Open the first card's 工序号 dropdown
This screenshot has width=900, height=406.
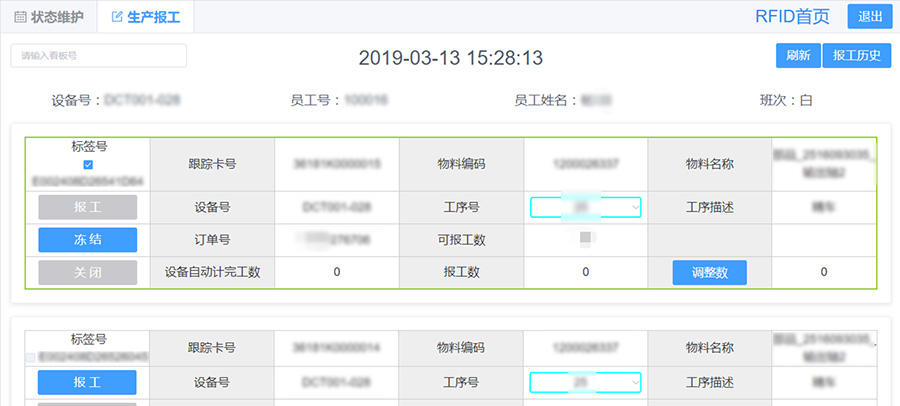585,207
